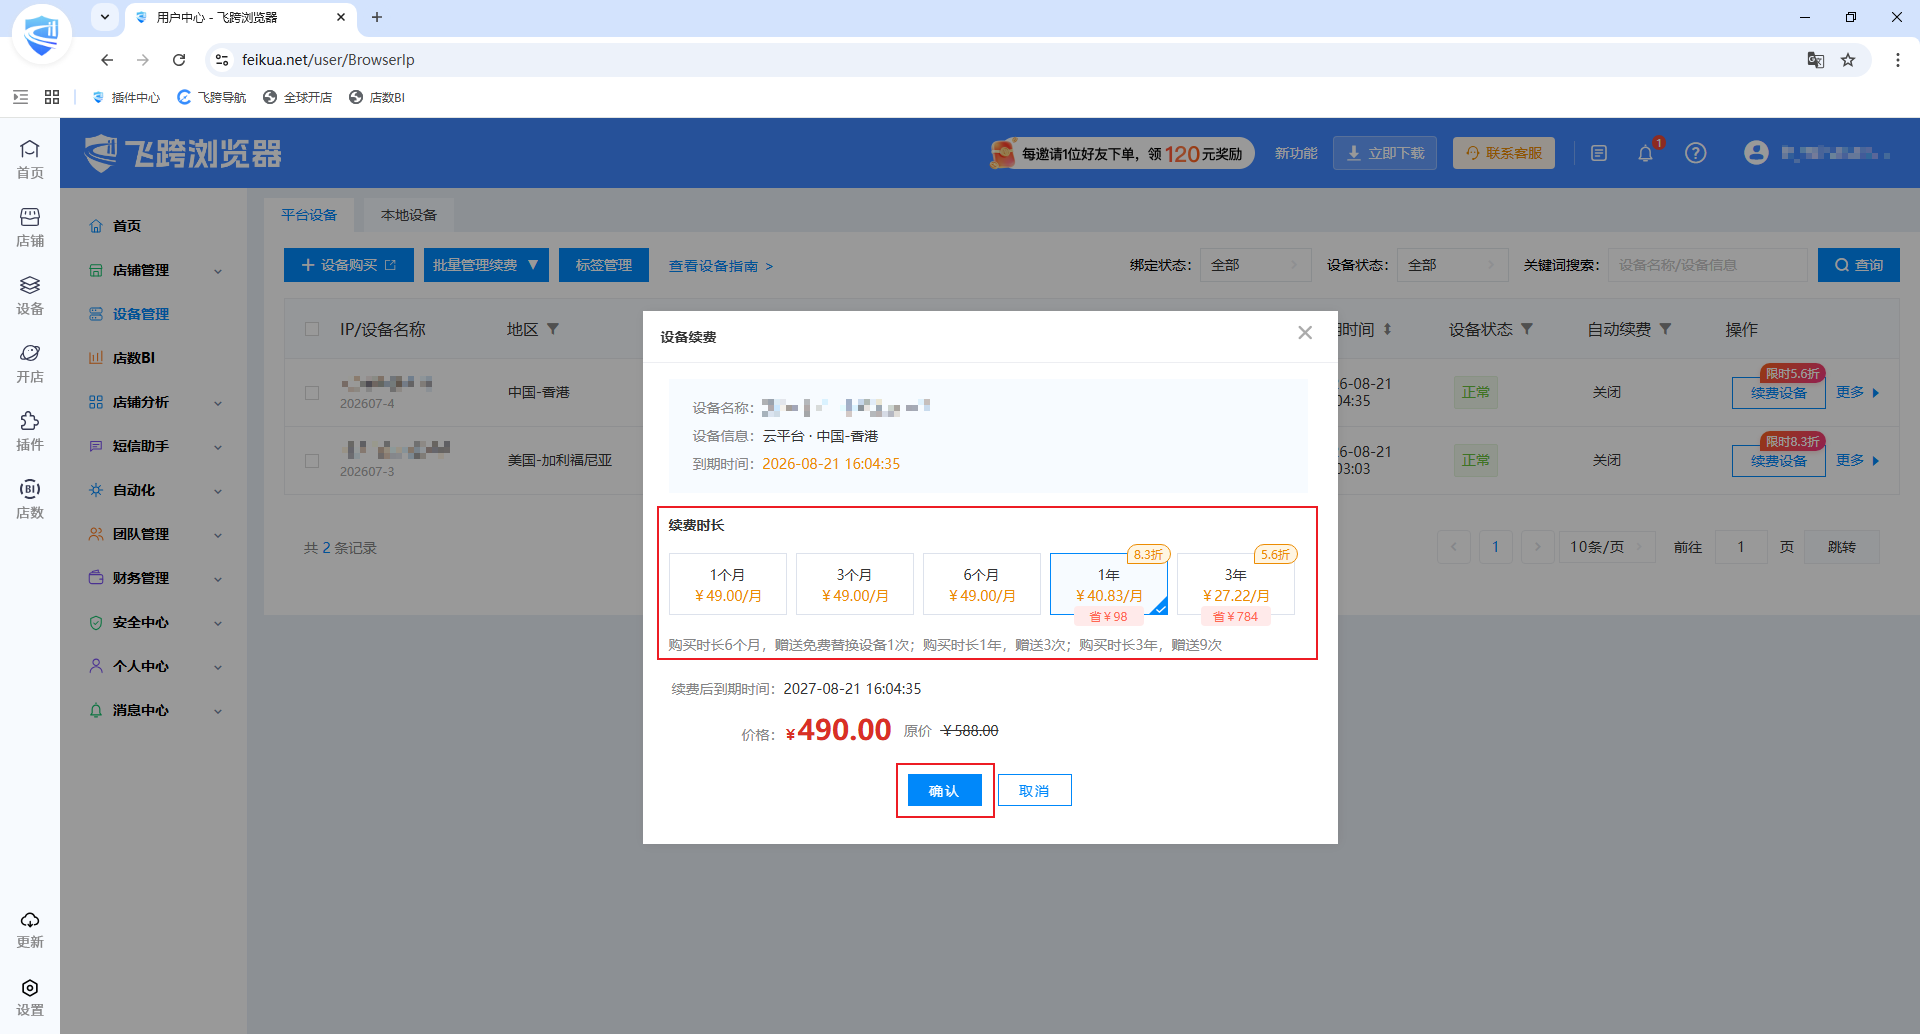
Task: Click the 前往 page number input
Action: click(1741, 547)
